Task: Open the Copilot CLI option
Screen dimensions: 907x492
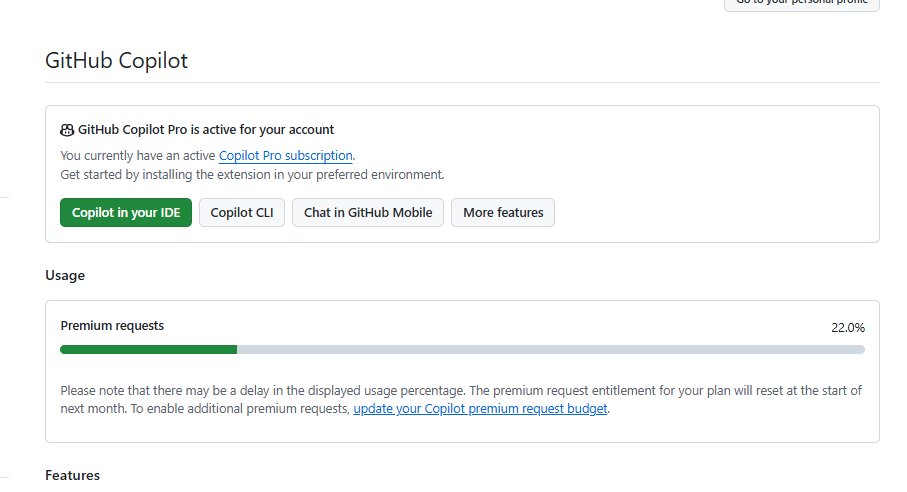Action: click(x=242, y=213)
